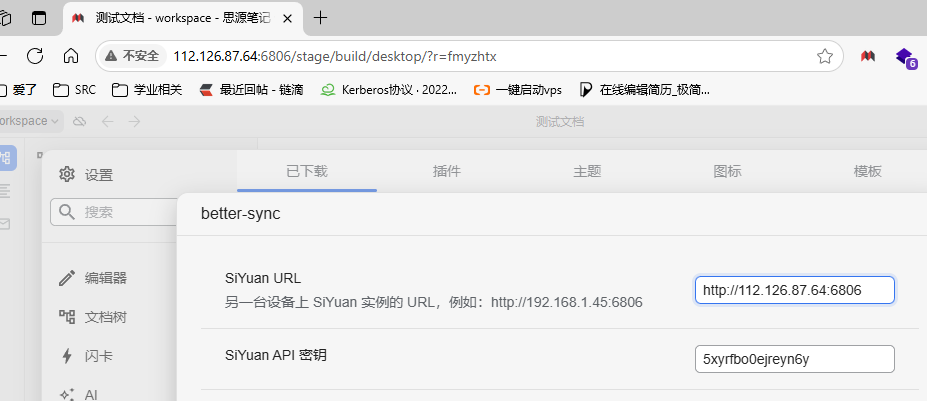927x401 pixels.
Task: Go back with left arrow in SiYuan
Action: click(x=107, y=121)
